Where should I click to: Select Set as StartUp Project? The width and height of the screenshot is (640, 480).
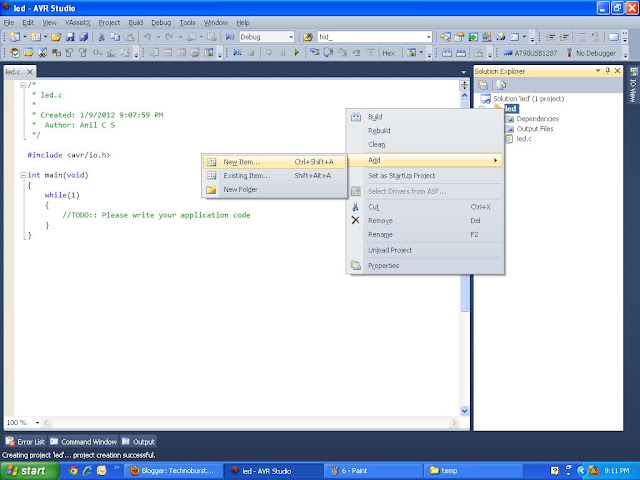pyautogui.click(x=424, y=176)
